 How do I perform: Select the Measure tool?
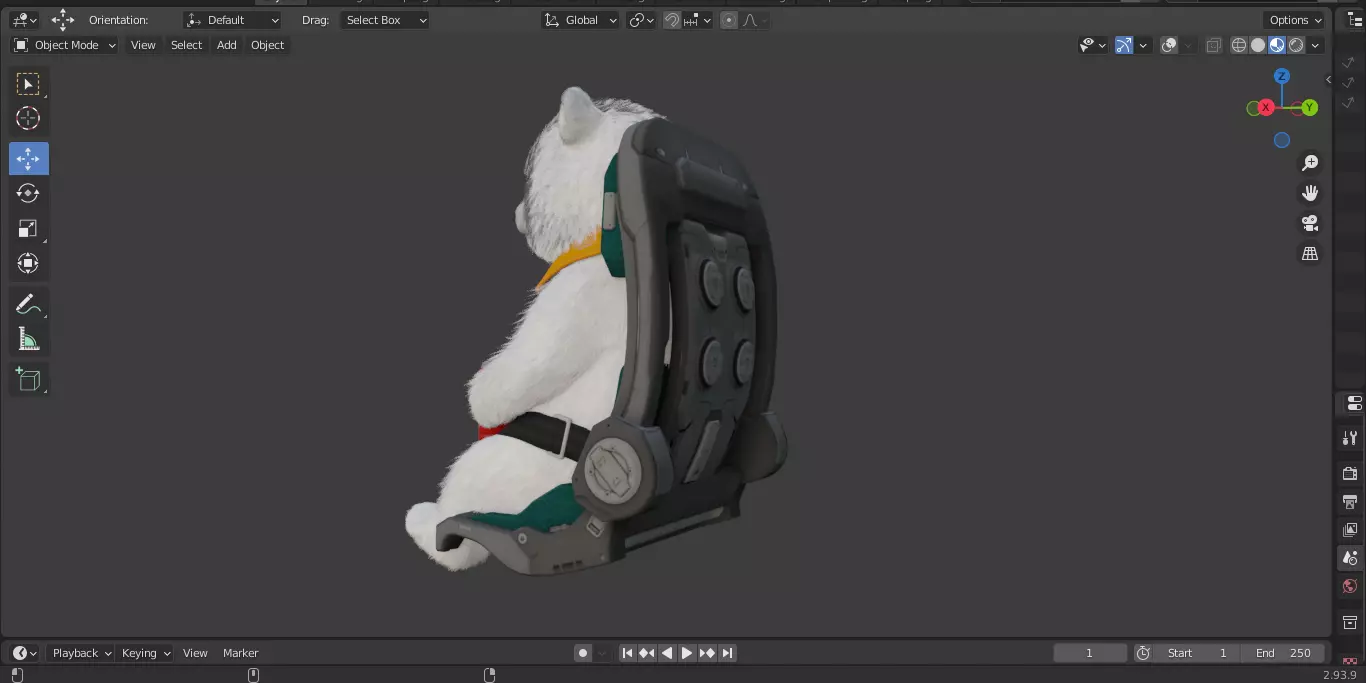pos(28,340)
